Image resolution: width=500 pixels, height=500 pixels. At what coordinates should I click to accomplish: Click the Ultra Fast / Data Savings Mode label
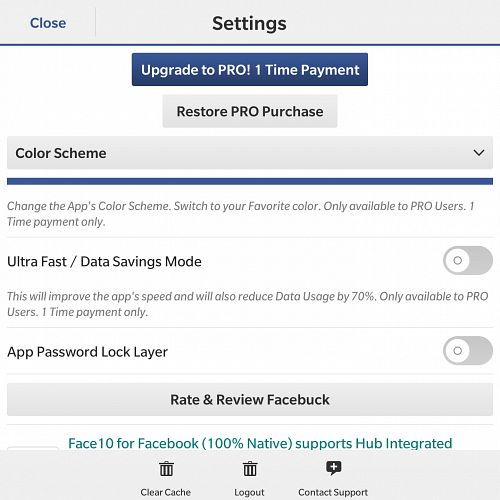104,262
